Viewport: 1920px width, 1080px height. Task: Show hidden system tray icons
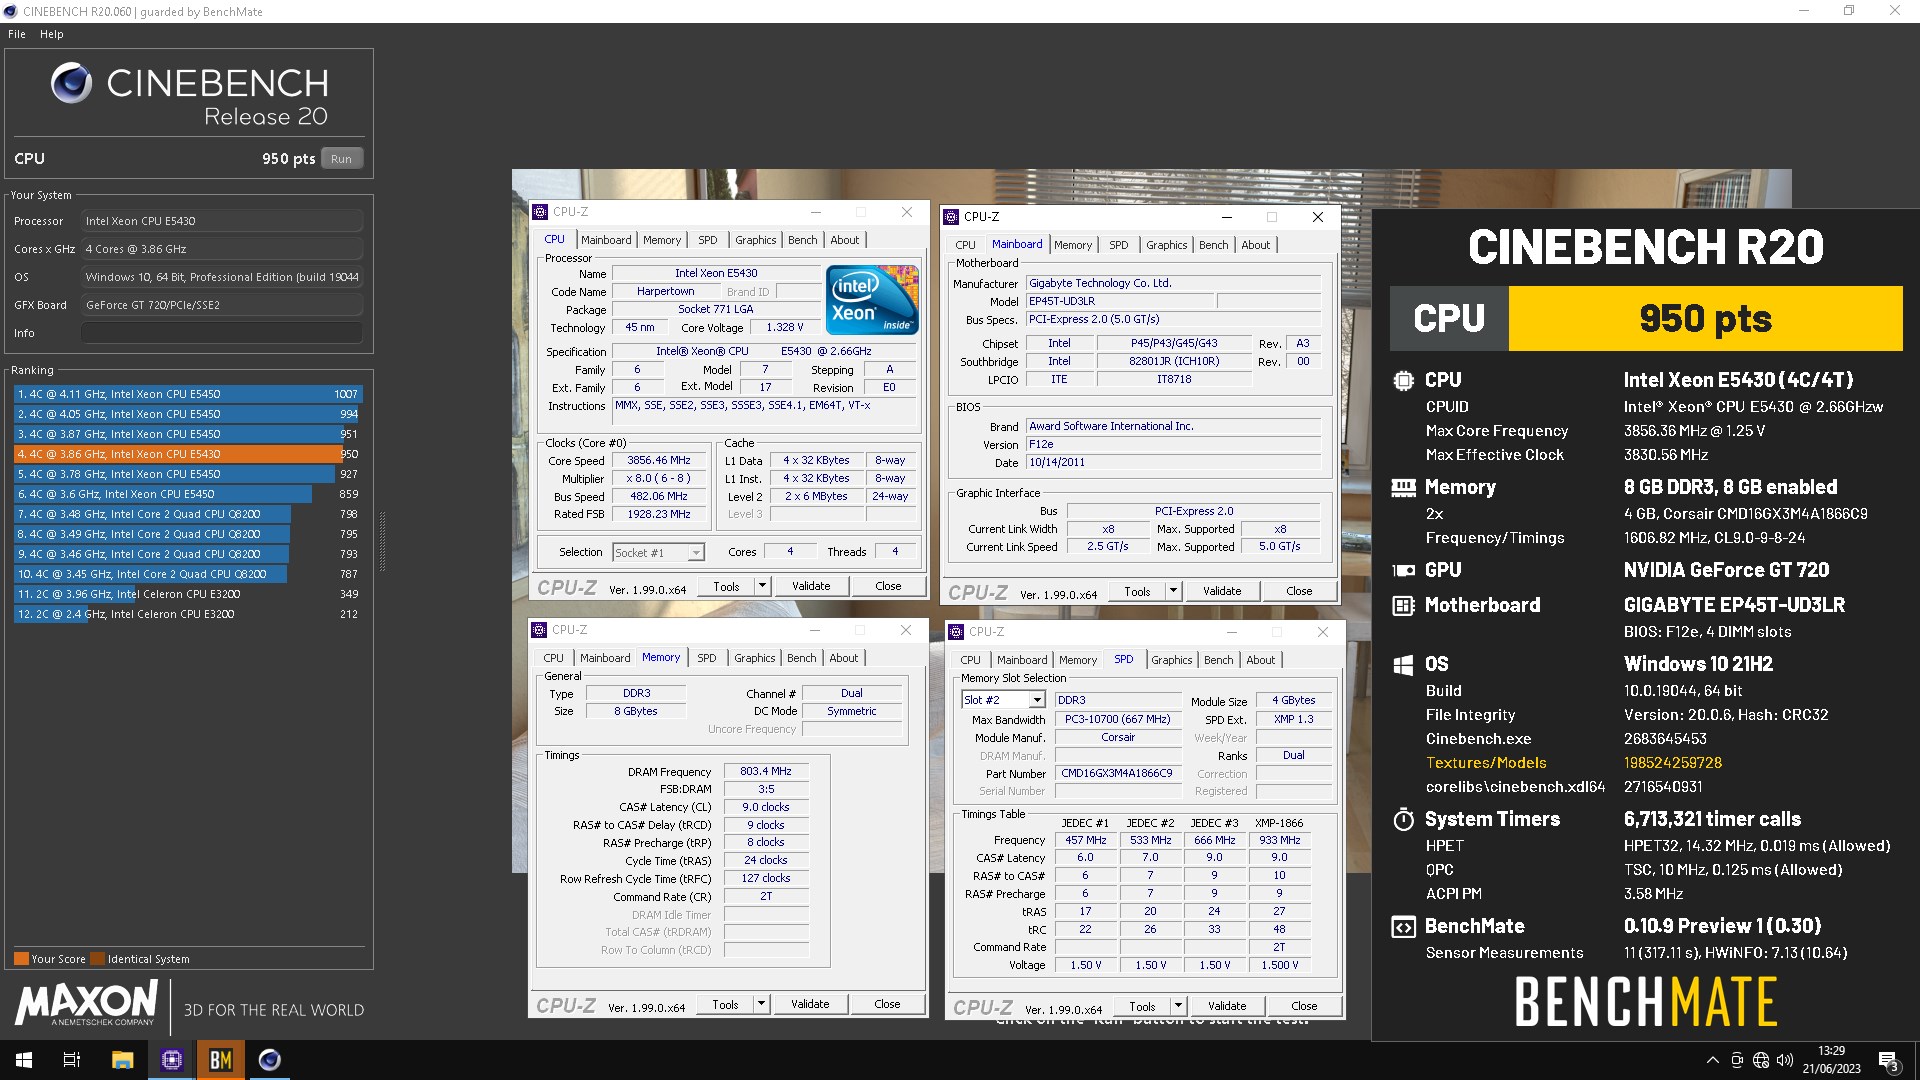tap(1712, 1060)
